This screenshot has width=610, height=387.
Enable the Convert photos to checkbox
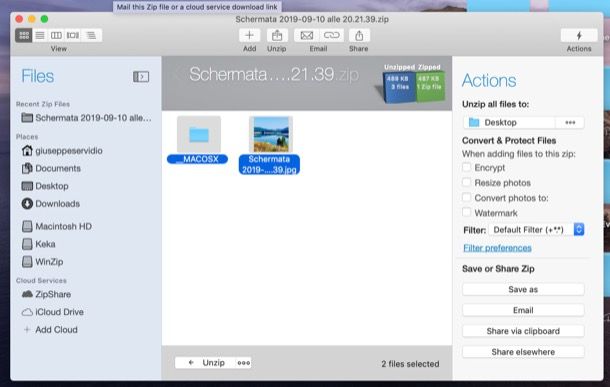pyautogui.click(x=466, y=197)
